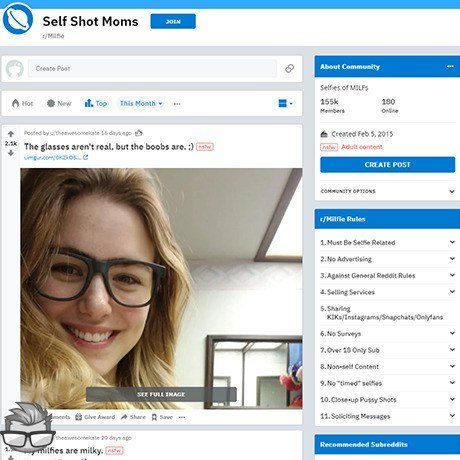Screen dimensions: 460x460
Task: Click the JOIN button
Action: [173, 21]
